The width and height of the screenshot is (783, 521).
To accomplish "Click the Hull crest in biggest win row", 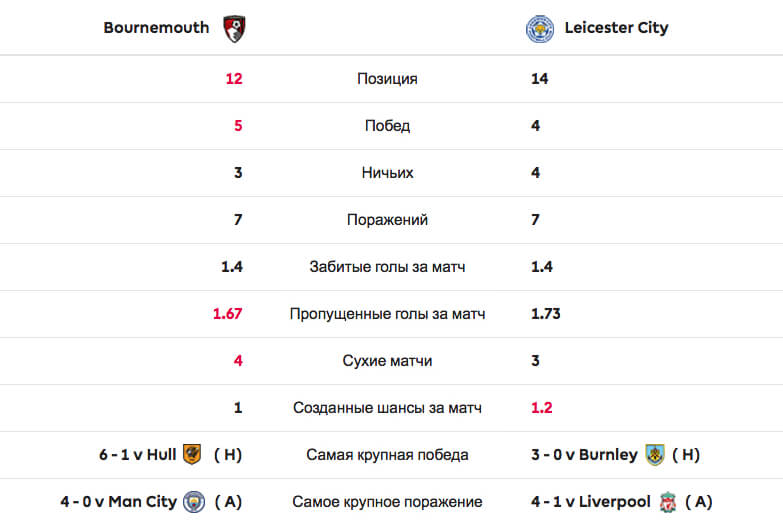I will pyautogui.click(x=192, y=455).
